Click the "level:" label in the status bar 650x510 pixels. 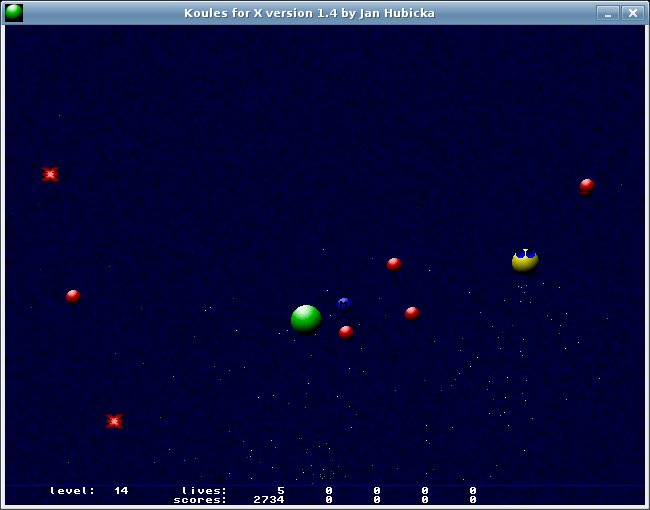pyautogui.click(x=72, y=491)
